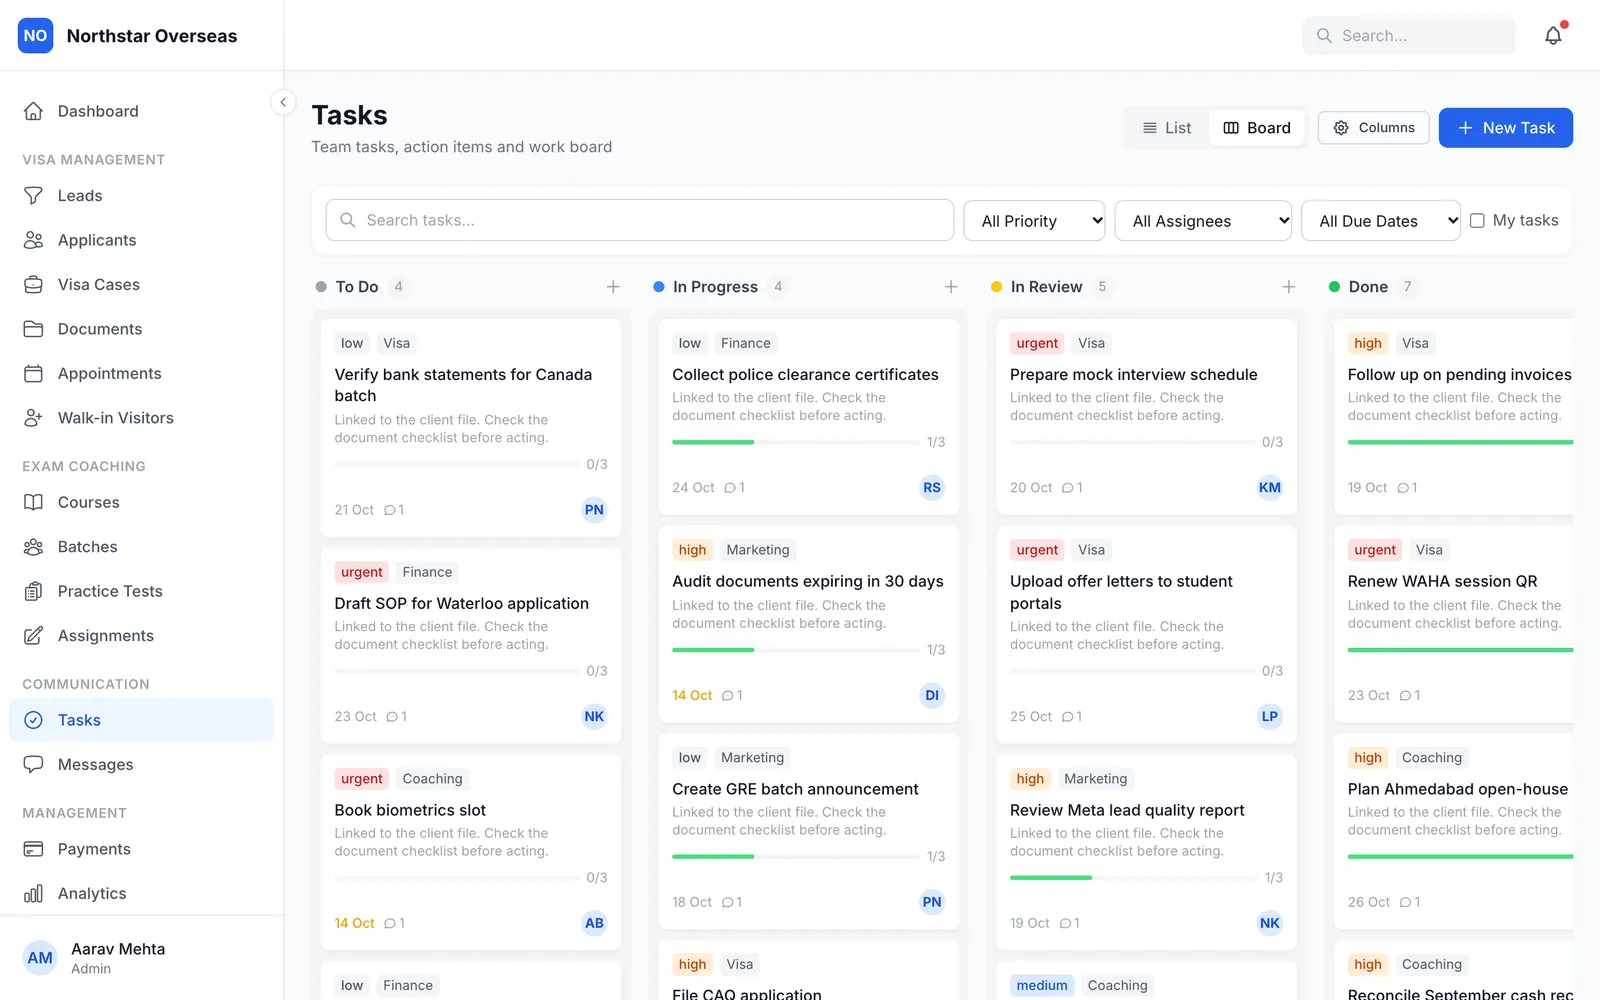Click the urgent tag on Book biometrics slot
Image resolution: width=1600 pixels, height=1000 pixels.
point(361,779)
